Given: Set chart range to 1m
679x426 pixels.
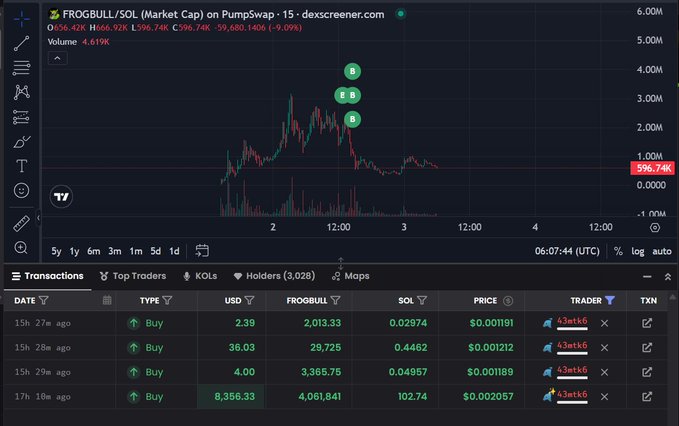Looking at the screenshot, I should [x=136, y=251].
